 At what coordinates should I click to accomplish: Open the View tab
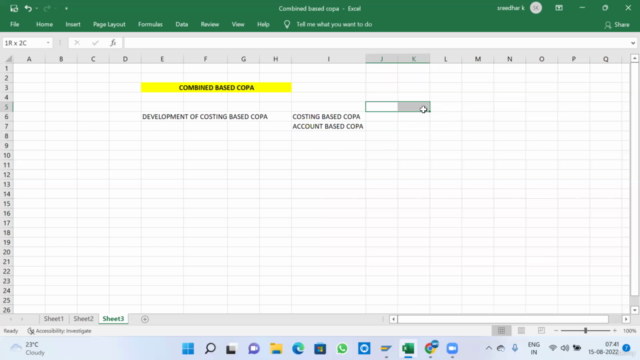click(x=238, y=24)
